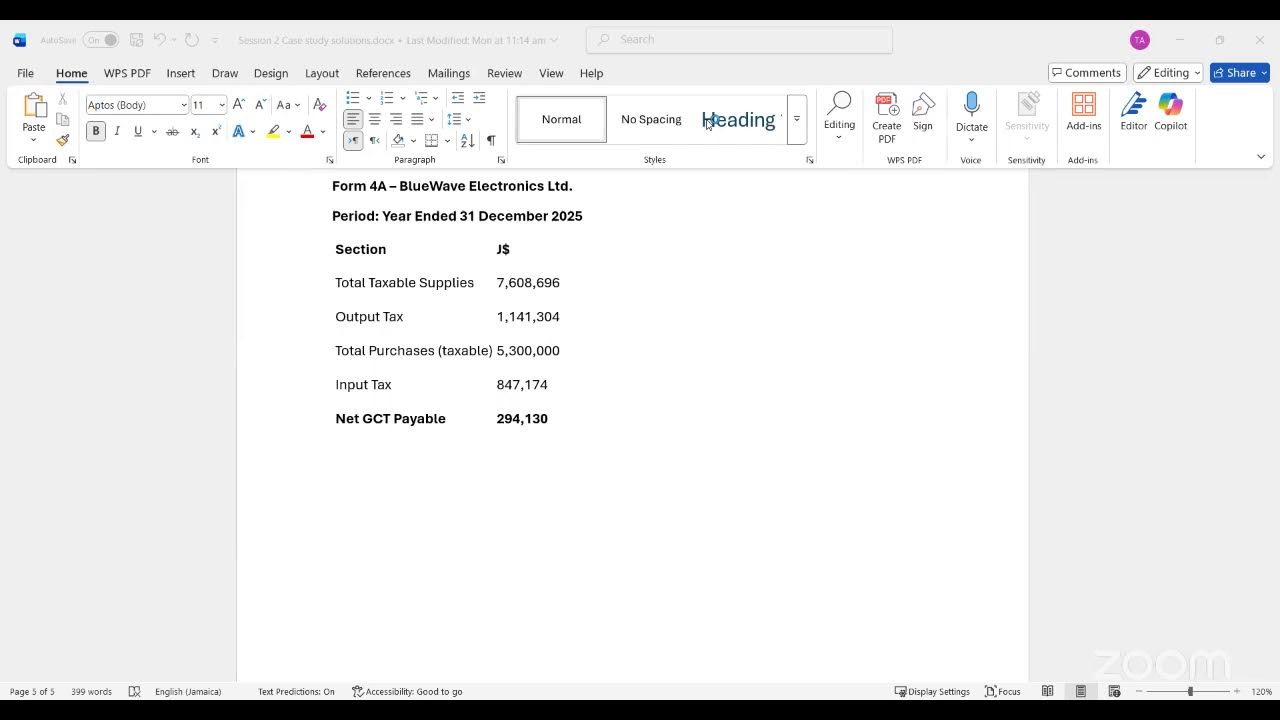This screenshot has height=720, width=1280.
Task: Click the Create PDF icon
Action: point(887,118)
